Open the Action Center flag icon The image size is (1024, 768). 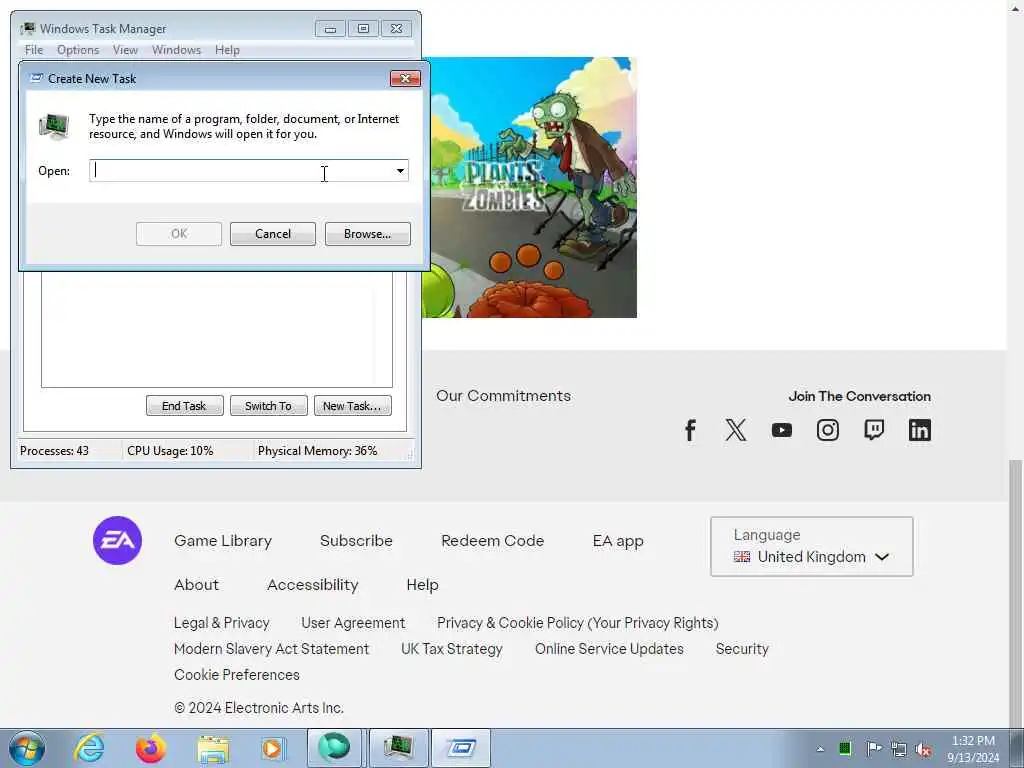(874, 748)
